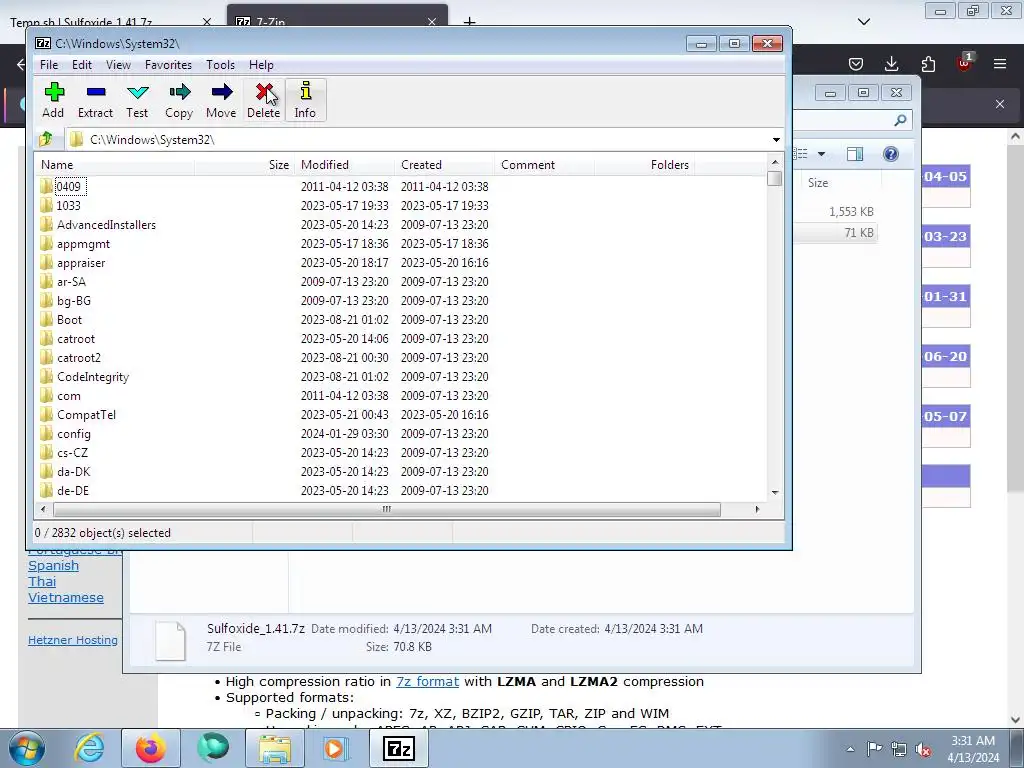The width and height of the screenshot is (1024, 768).
Task: Open the View menu
Action: click(x=118, y=65)
